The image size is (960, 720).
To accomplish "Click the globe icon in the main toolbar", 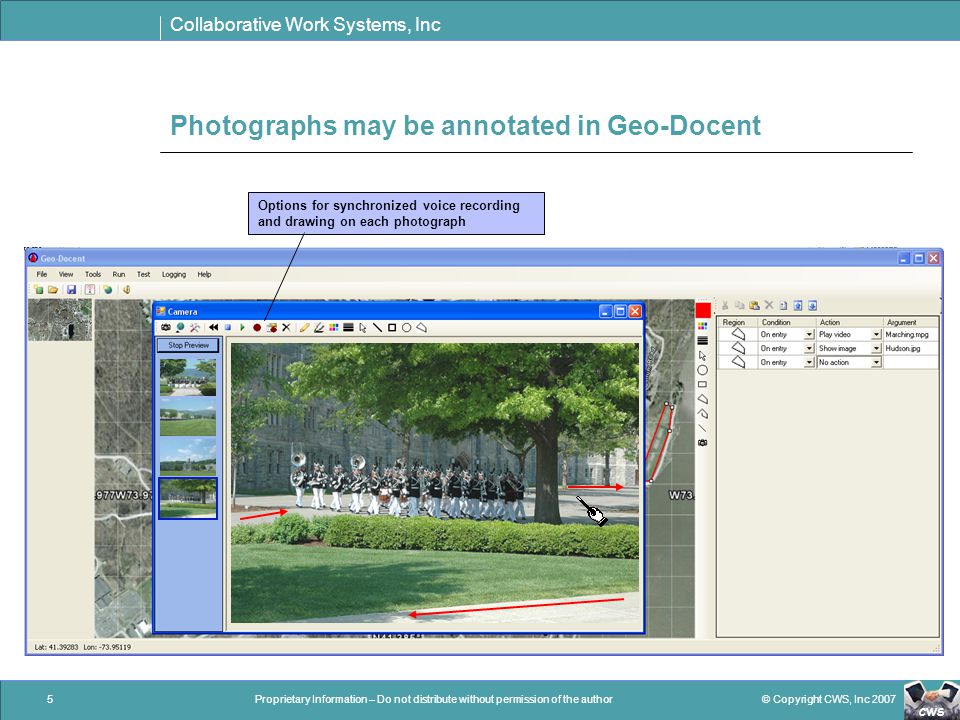I will click(108, 290).
